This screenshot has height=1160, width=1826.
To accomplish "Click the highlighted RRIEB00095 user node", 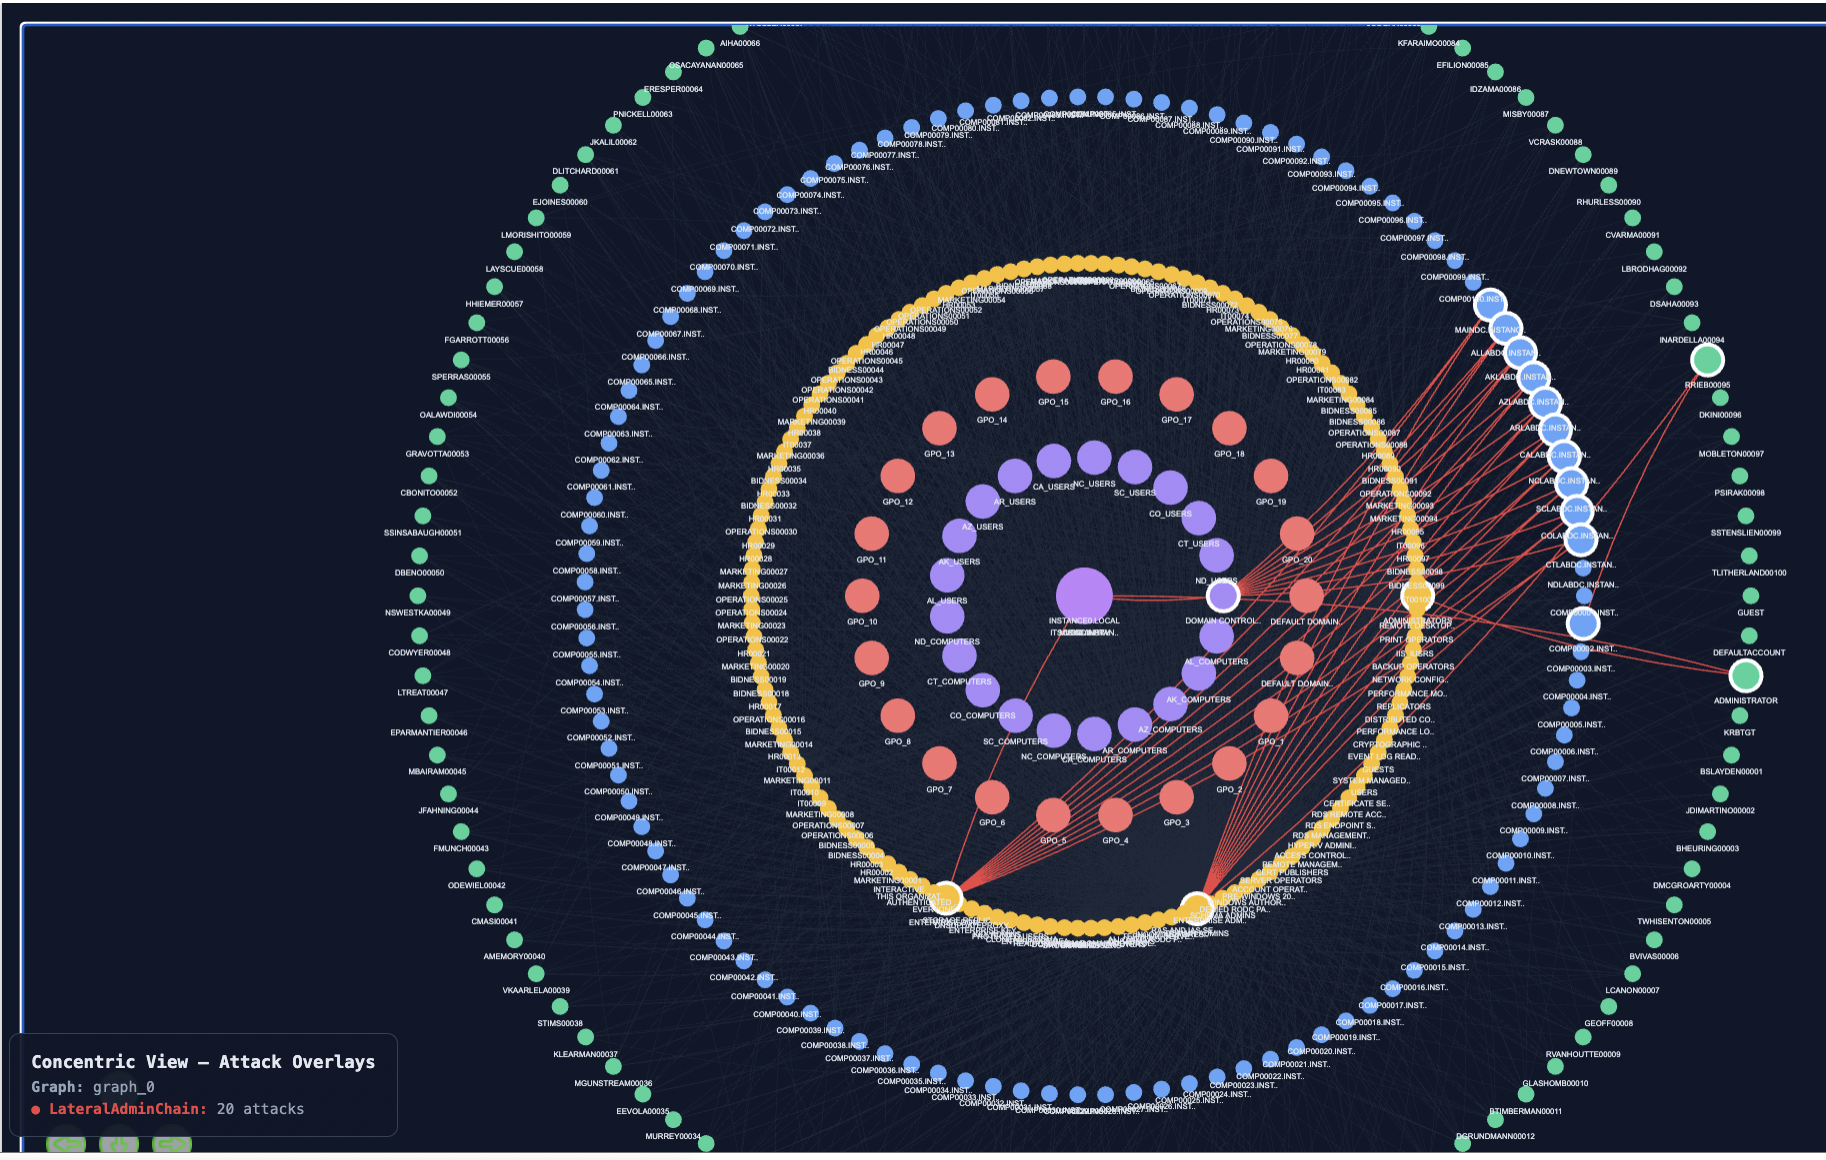I will [1707, 360].
